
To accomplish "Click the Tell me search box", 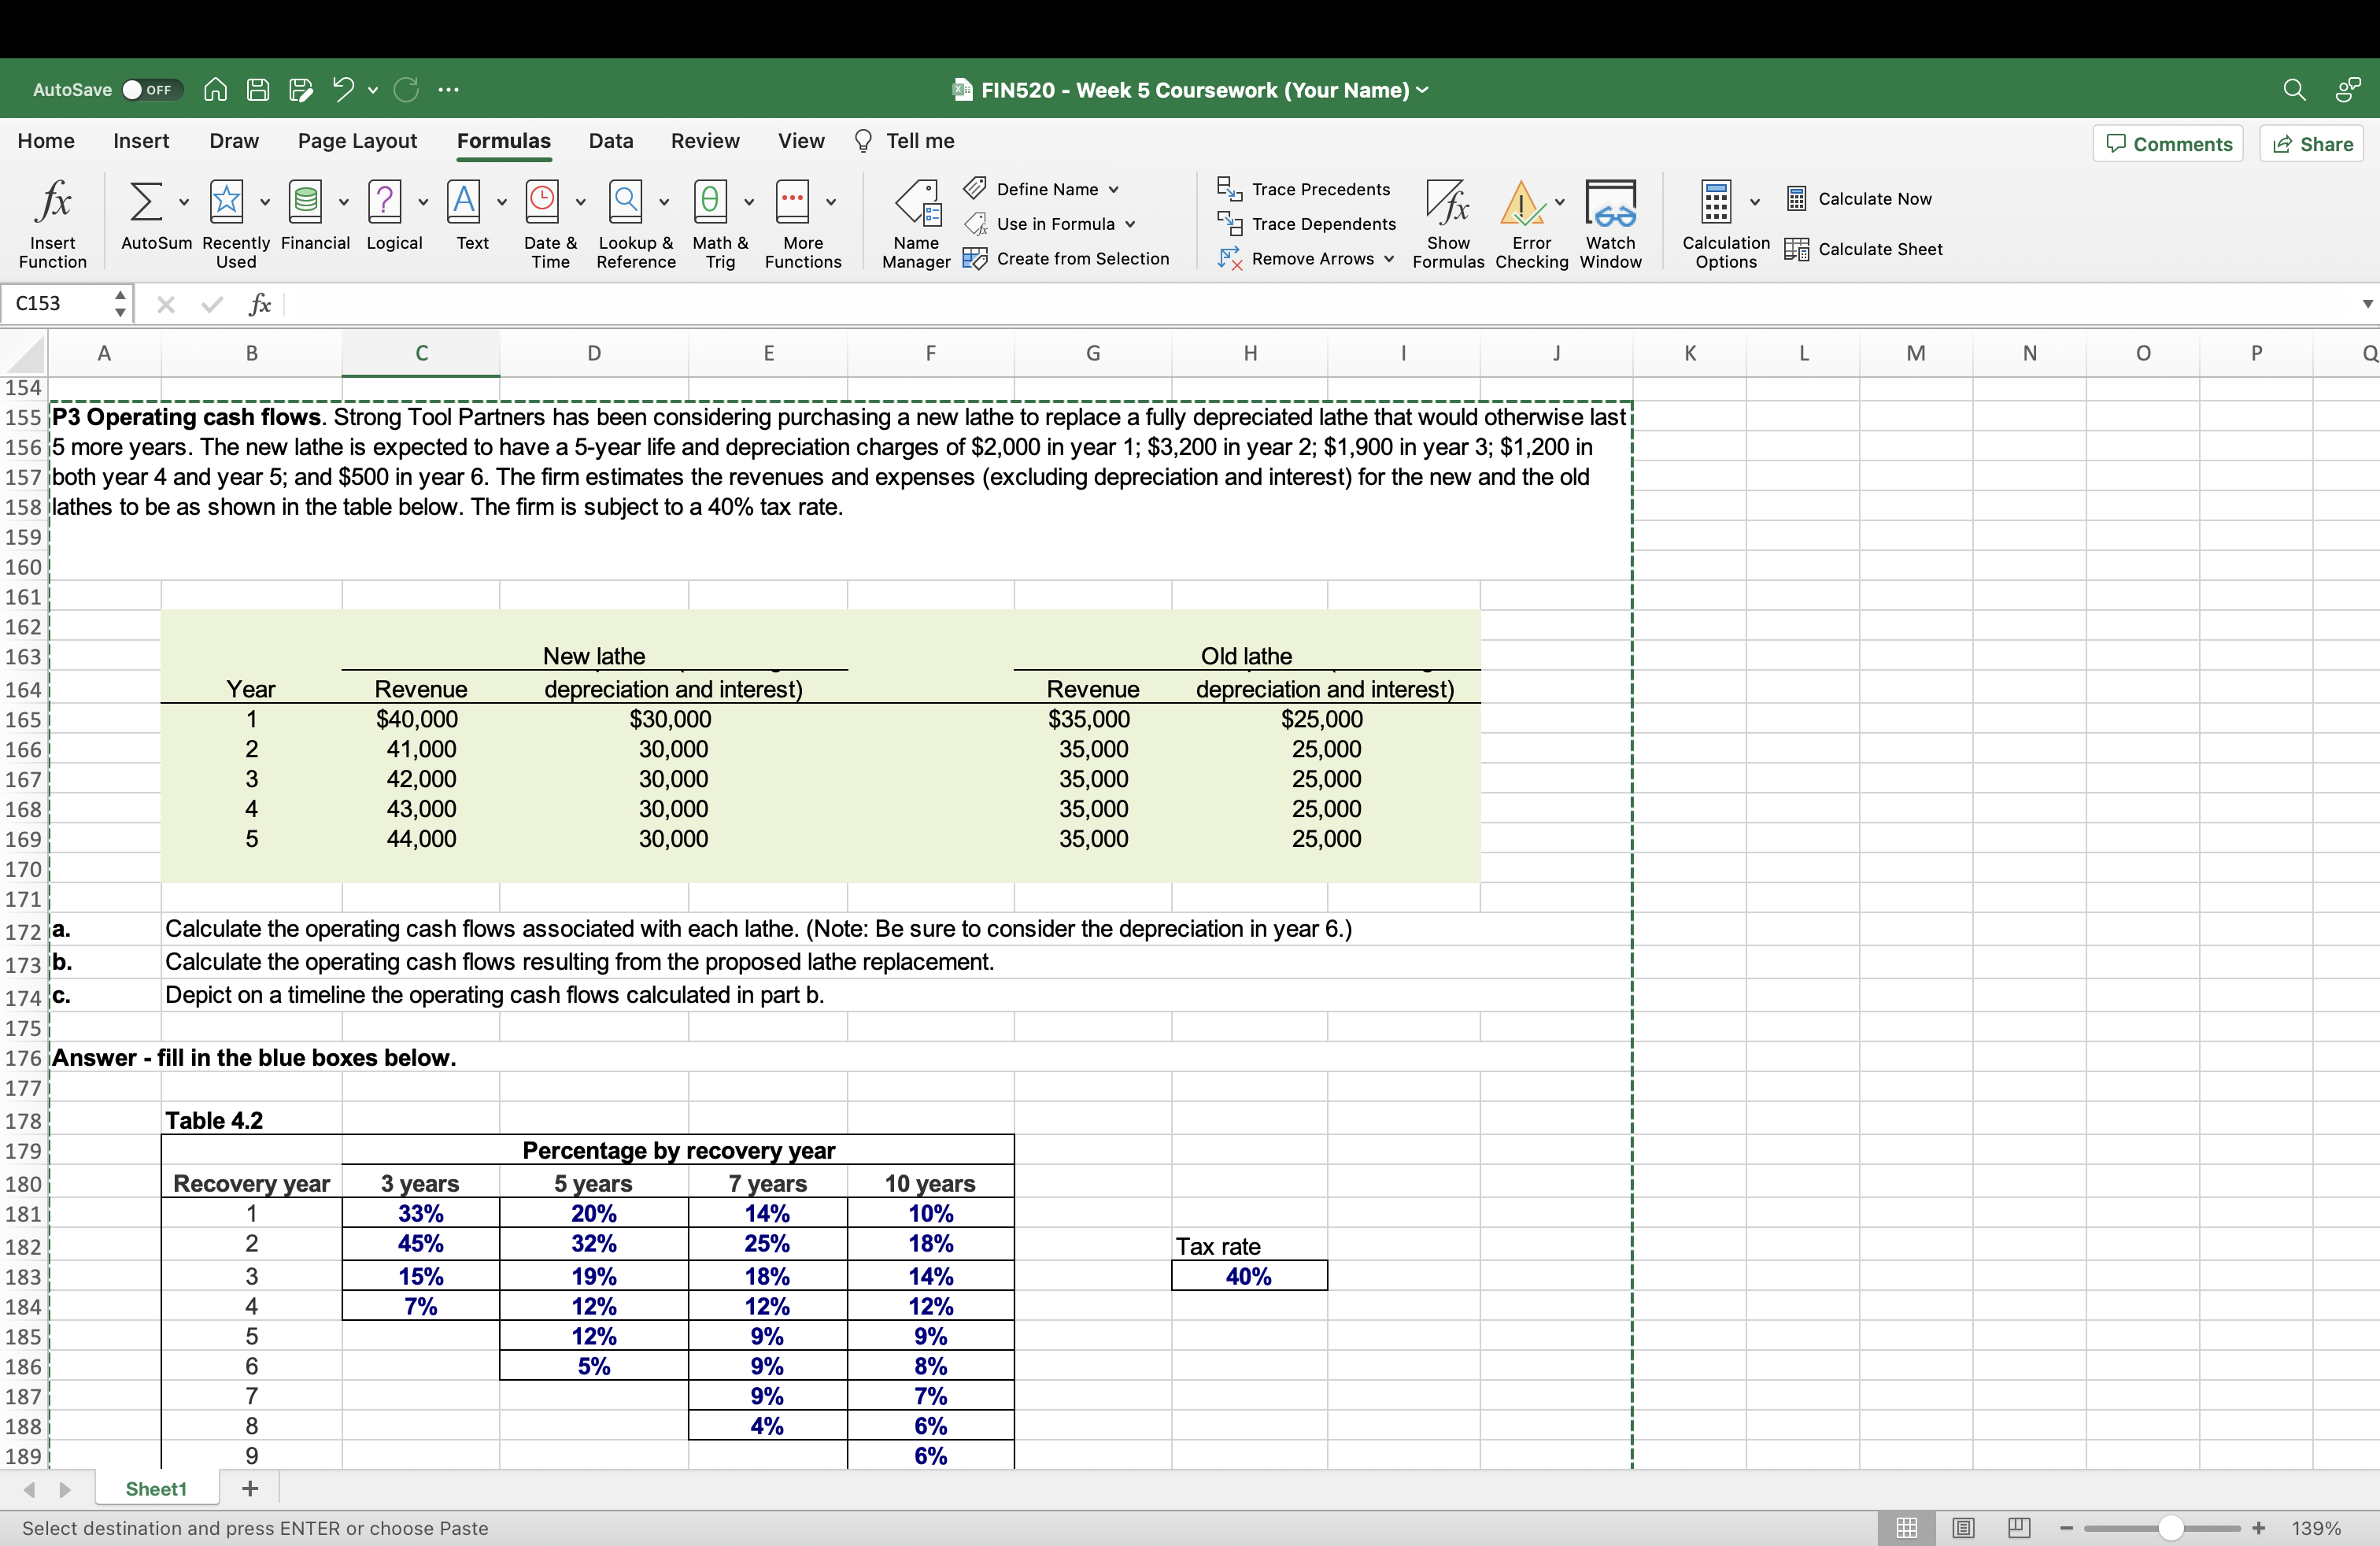I will 905,141.
